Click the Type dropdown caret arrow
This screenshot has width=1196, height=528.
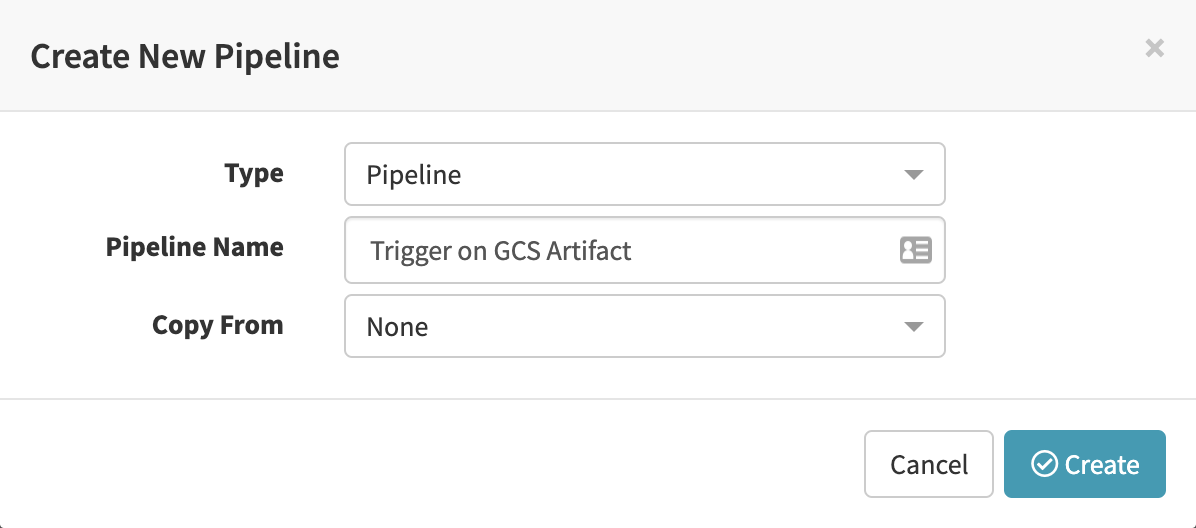tap(912, 175)
